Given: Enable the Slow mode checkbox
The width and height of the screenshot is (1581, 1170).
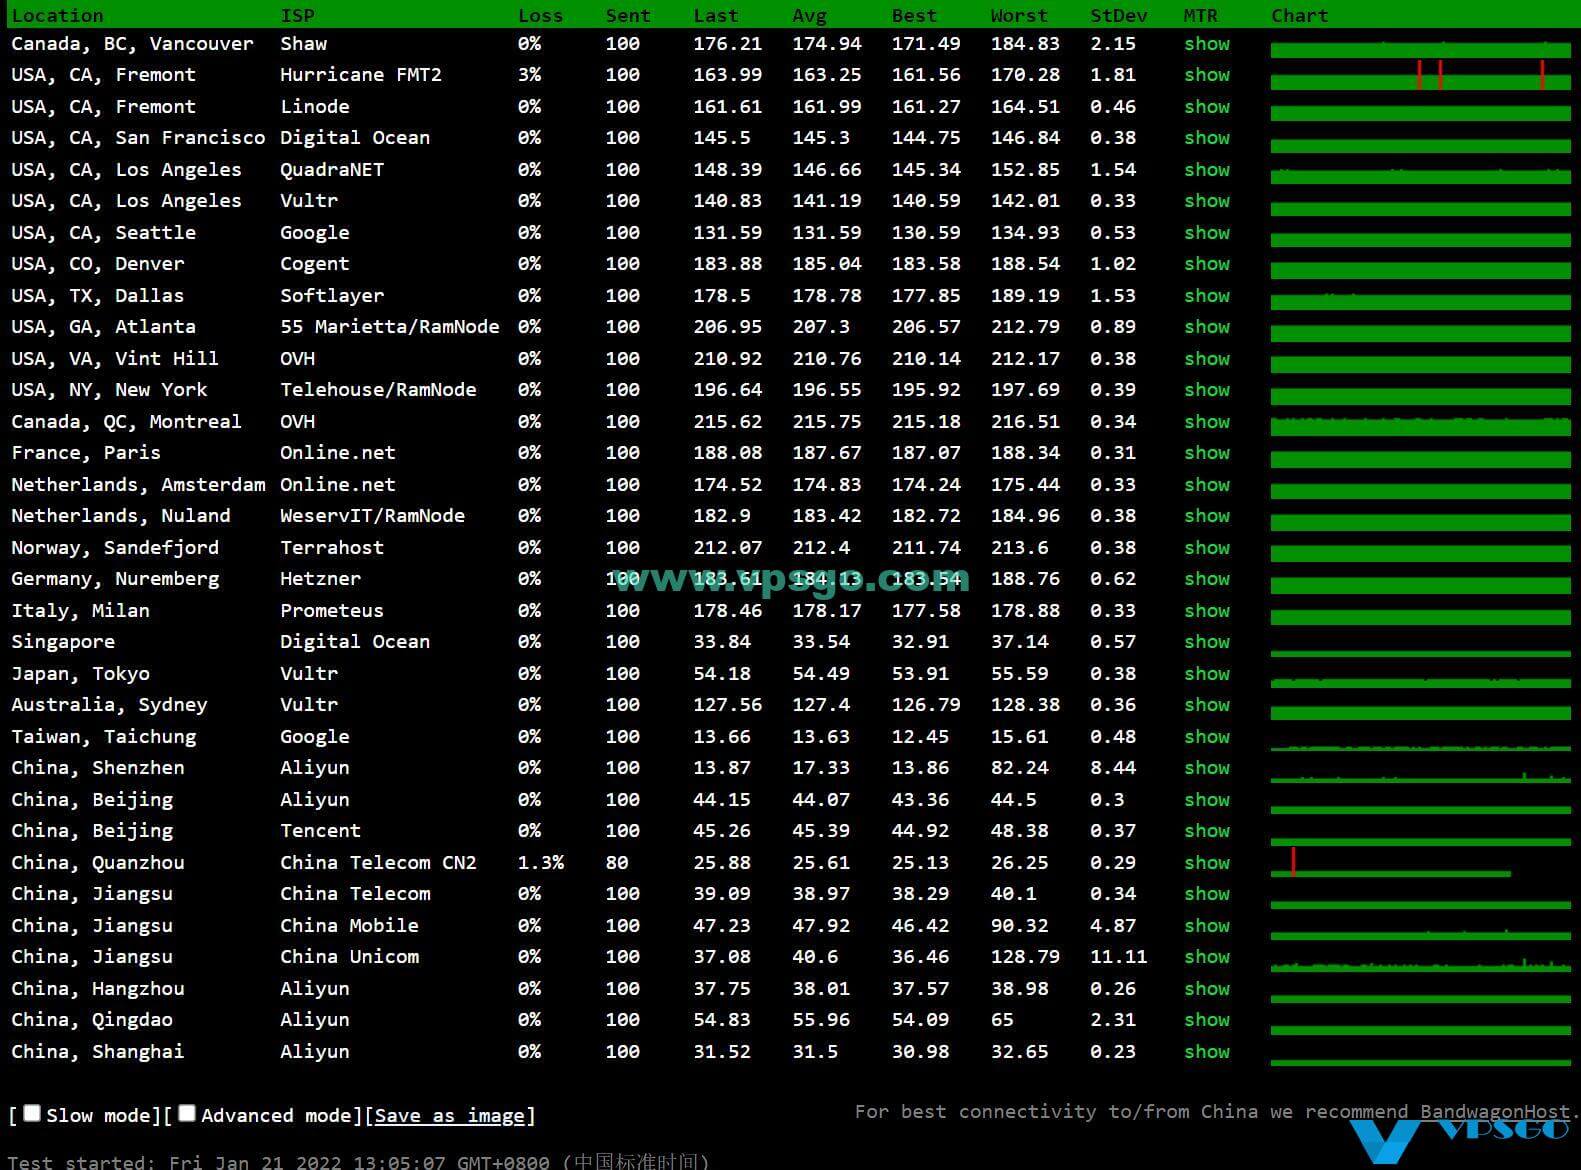Looking at the screenshot, I should coord(32,1113).
